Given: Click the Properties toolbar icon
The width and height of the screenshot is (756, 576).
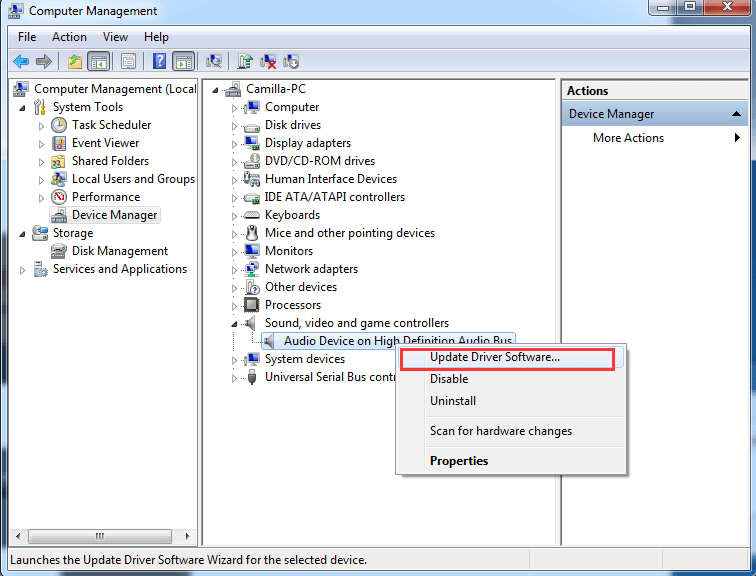Looking at the screenshot, I should [128, 62].
